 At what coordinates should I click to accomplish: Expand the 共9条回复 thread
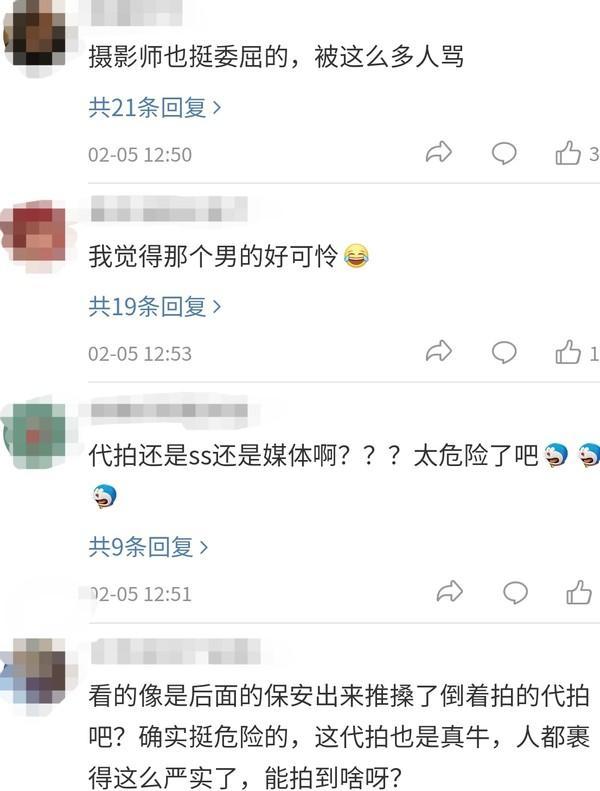point(148,546)
